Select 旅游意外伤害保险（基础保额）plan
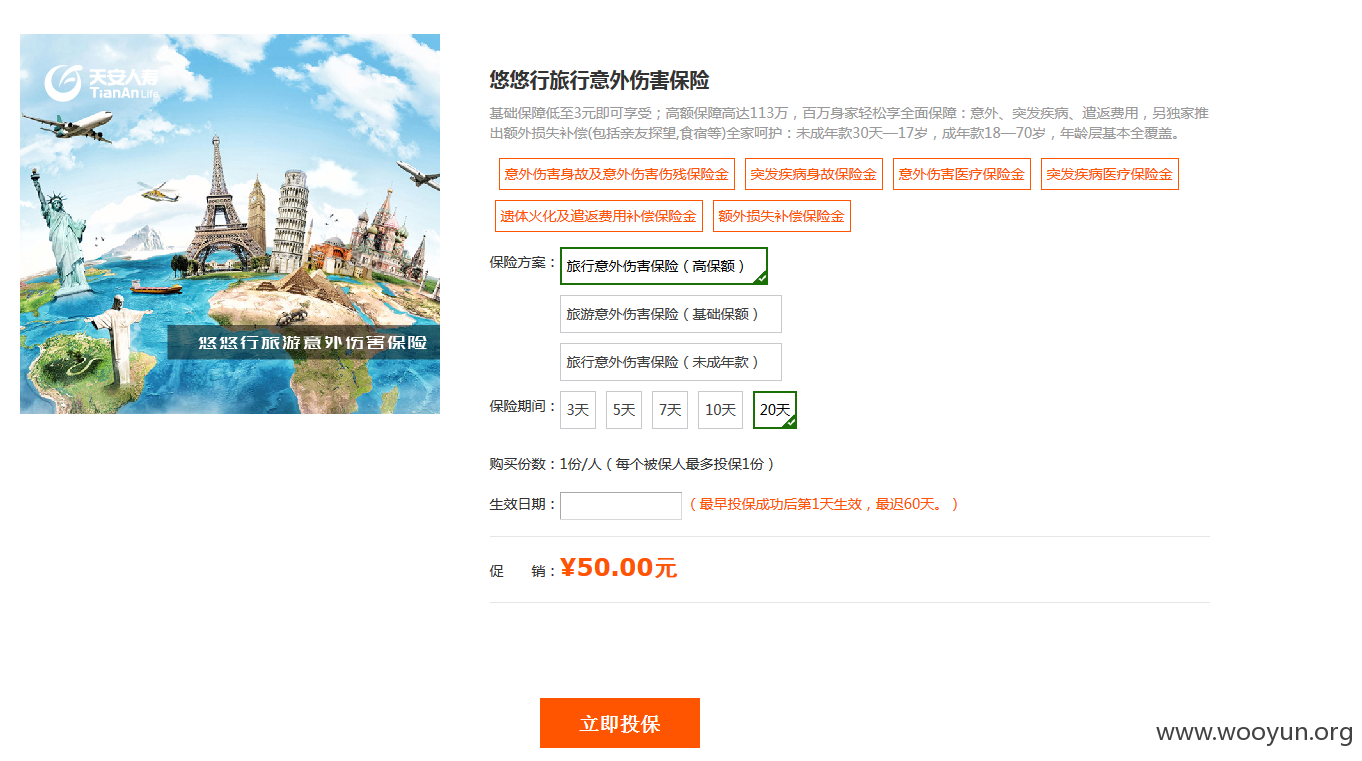 pyautogui.click(x=671, y=314)
